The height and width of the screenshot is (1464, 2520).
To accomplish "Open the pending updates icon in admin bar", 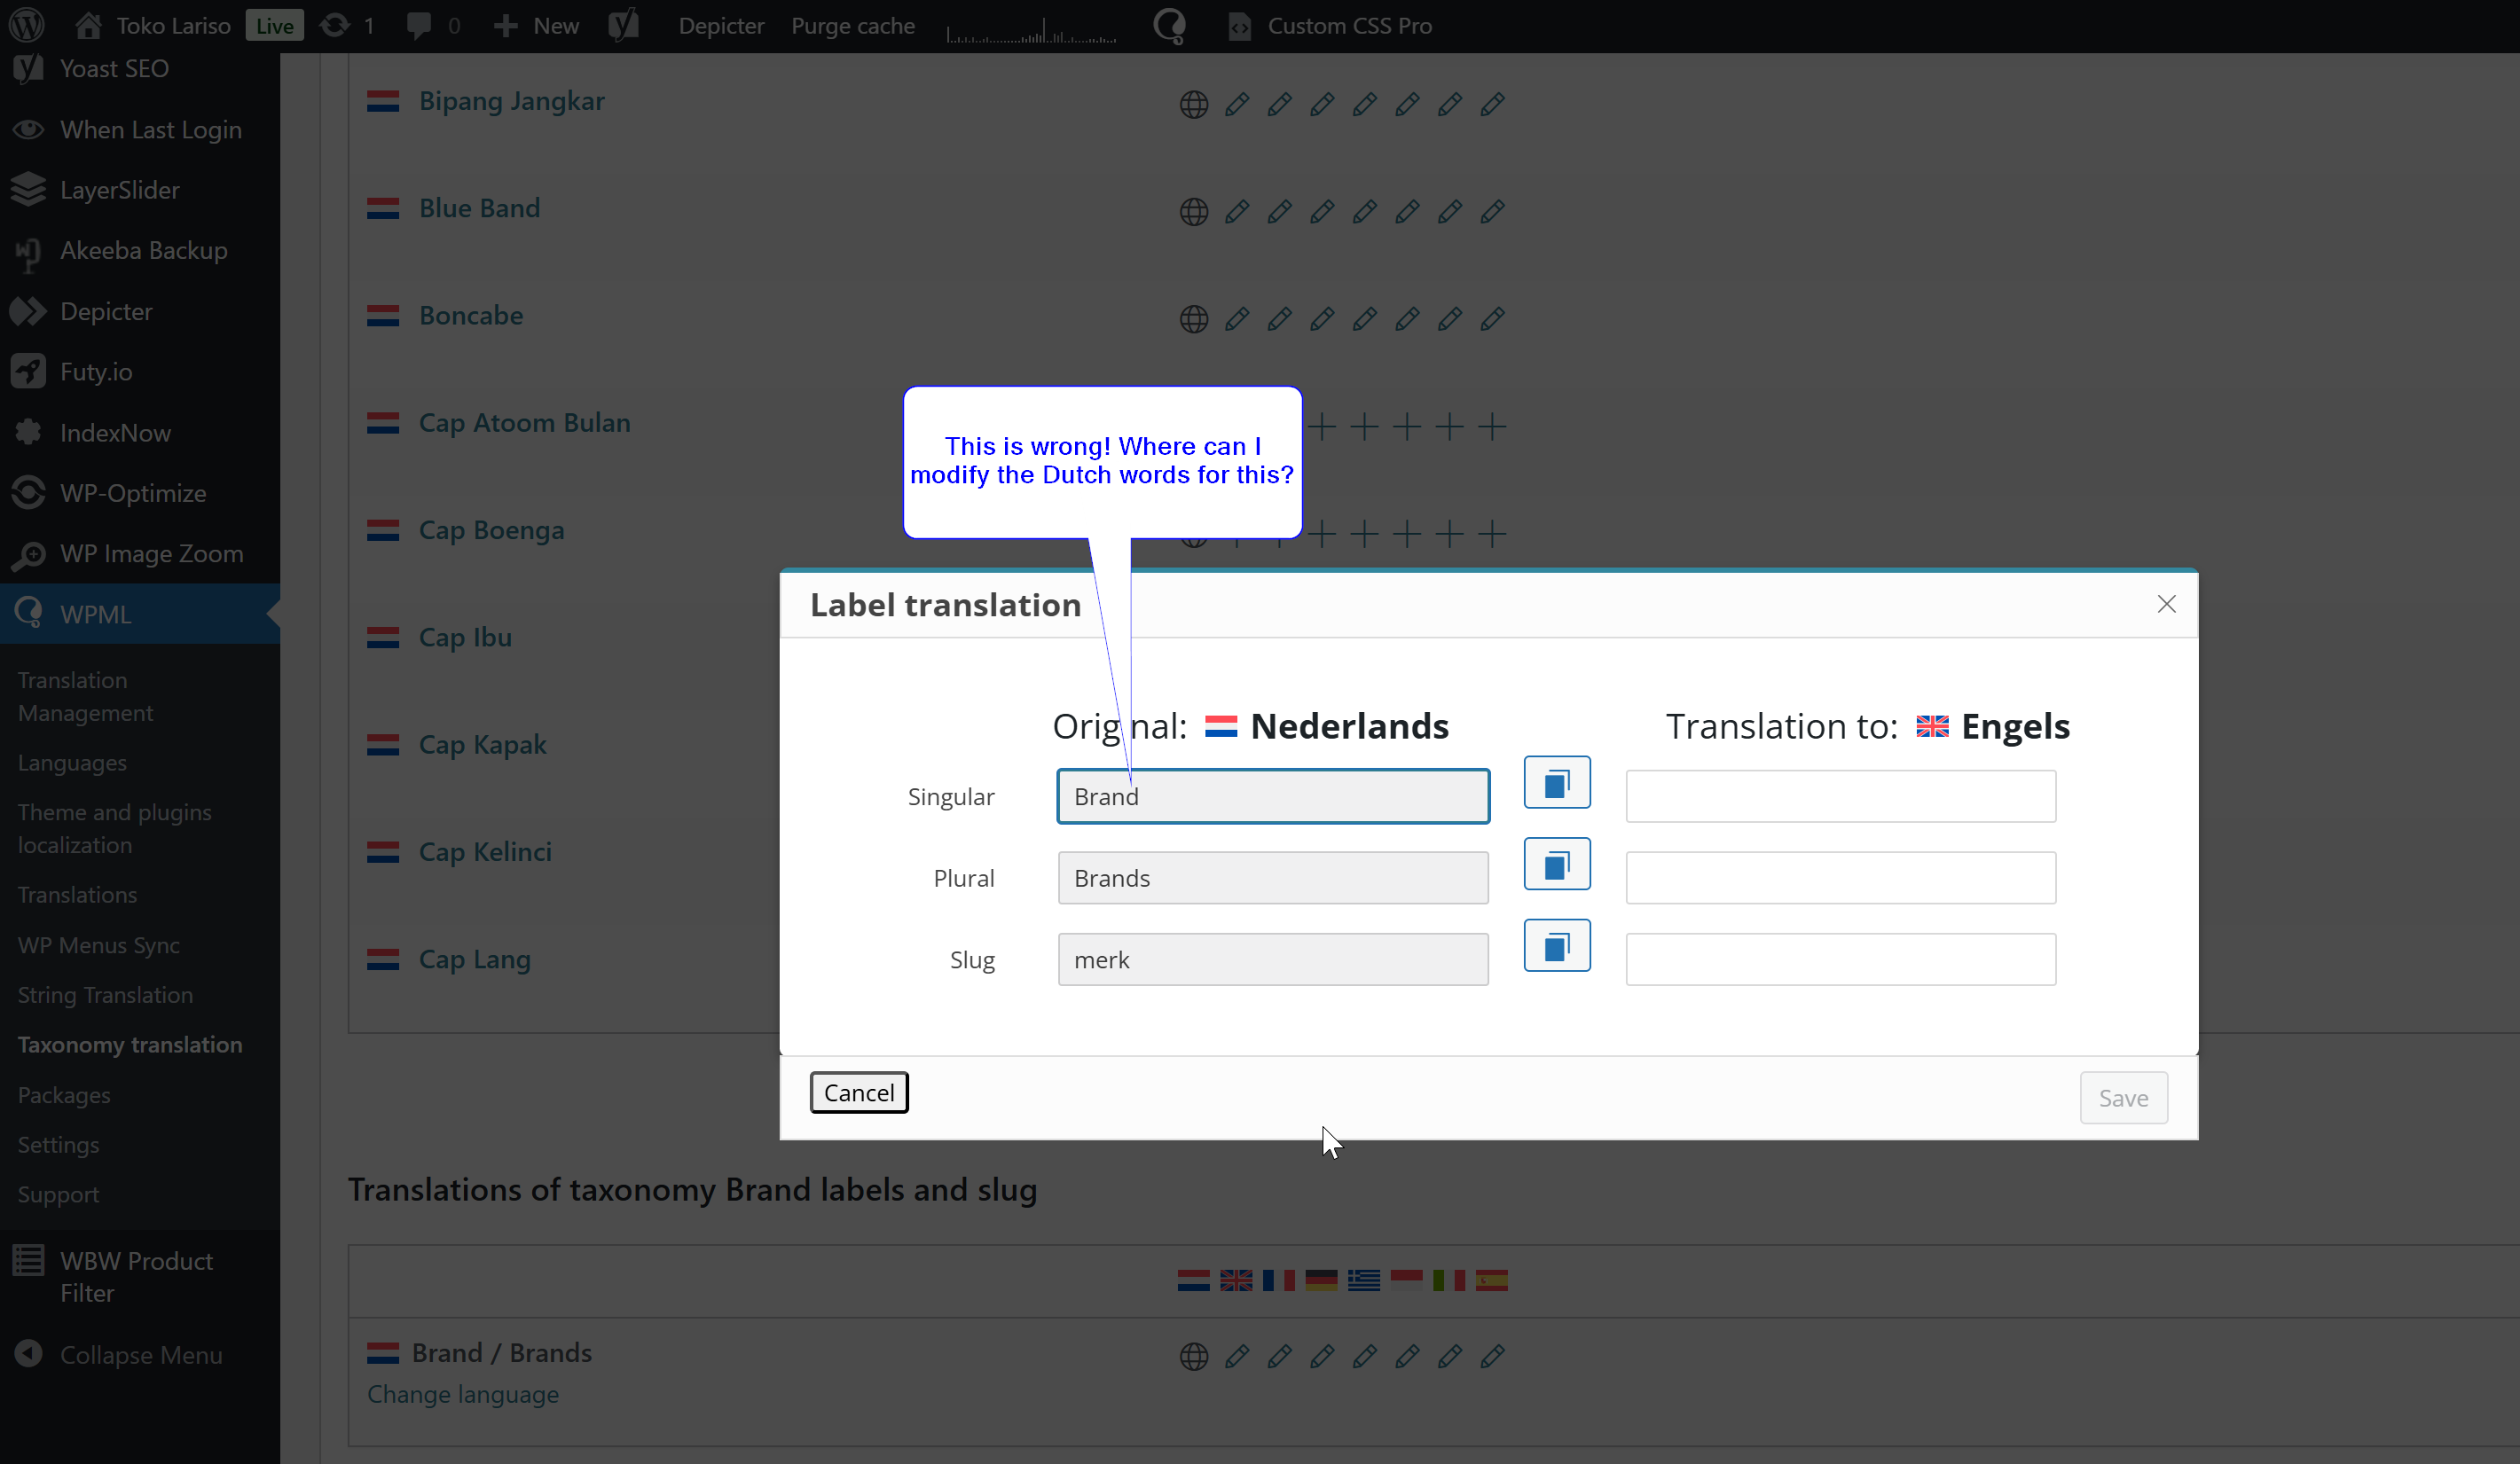I will [x=347, y=25].
